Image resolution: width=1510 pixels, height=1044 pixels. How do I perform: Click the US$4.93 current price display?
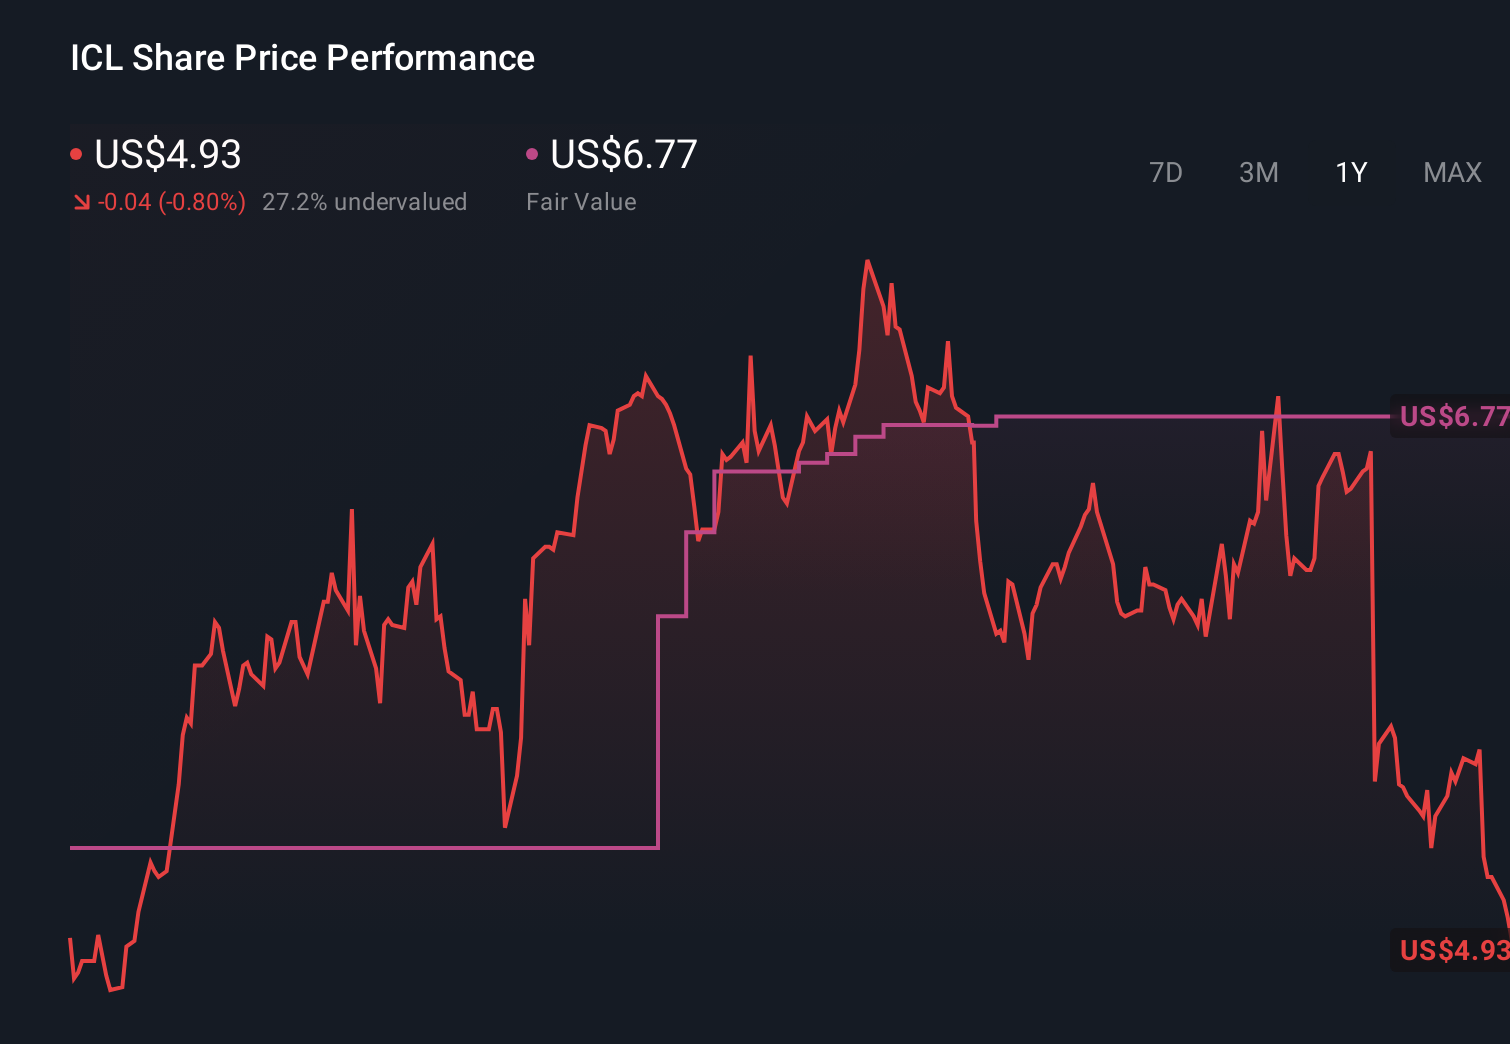167,154
